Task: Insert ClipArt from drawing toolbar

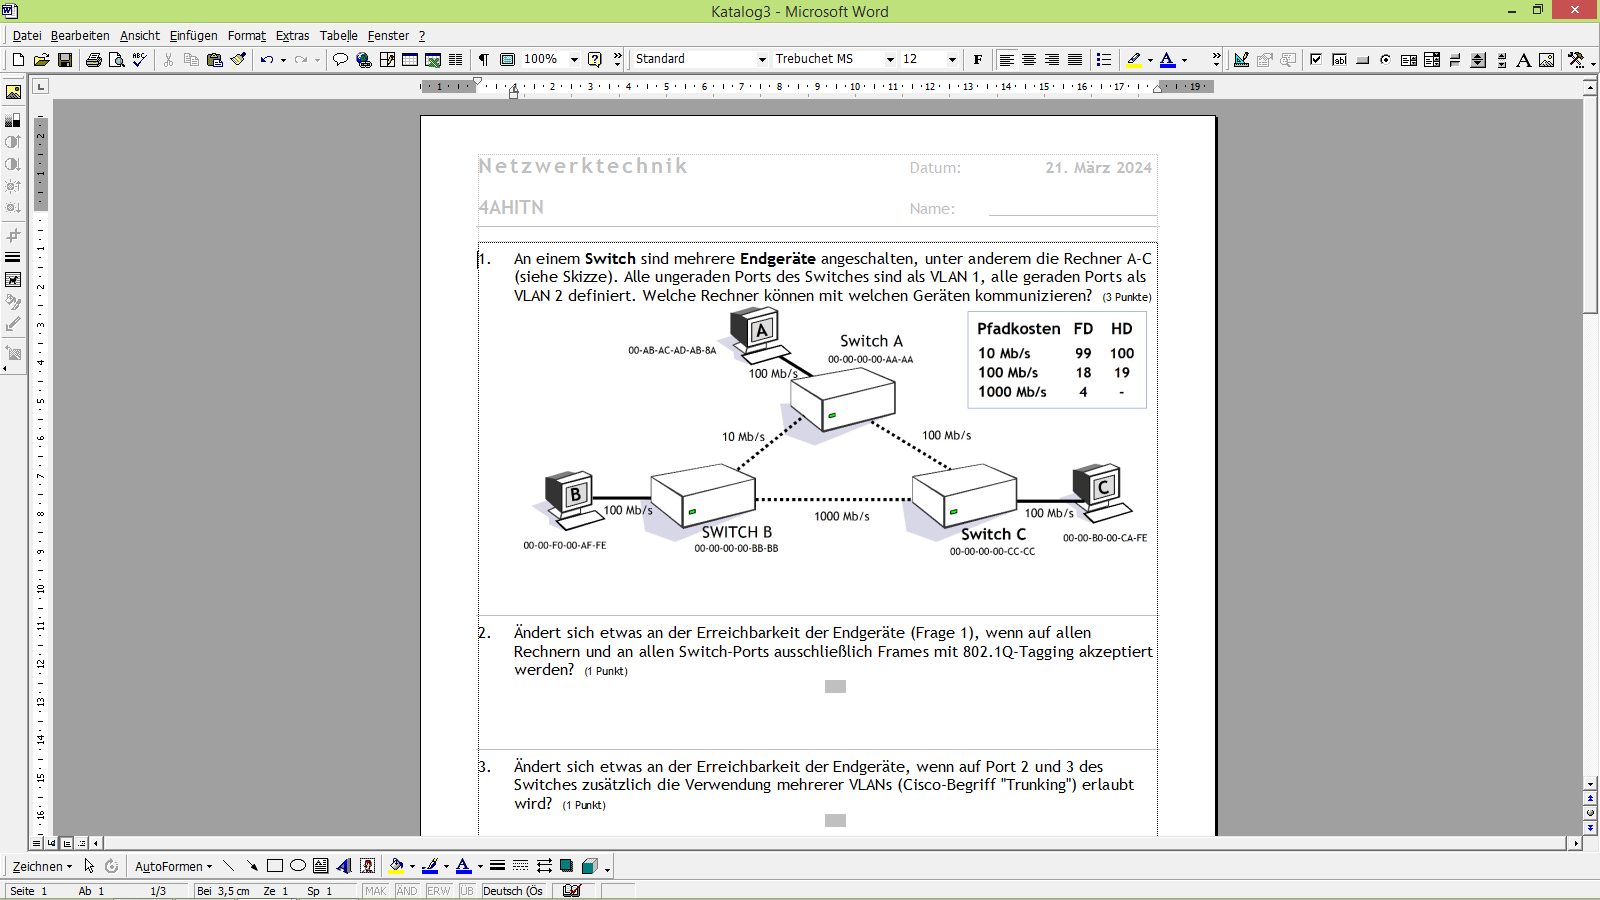Action: tap(368, 866)
